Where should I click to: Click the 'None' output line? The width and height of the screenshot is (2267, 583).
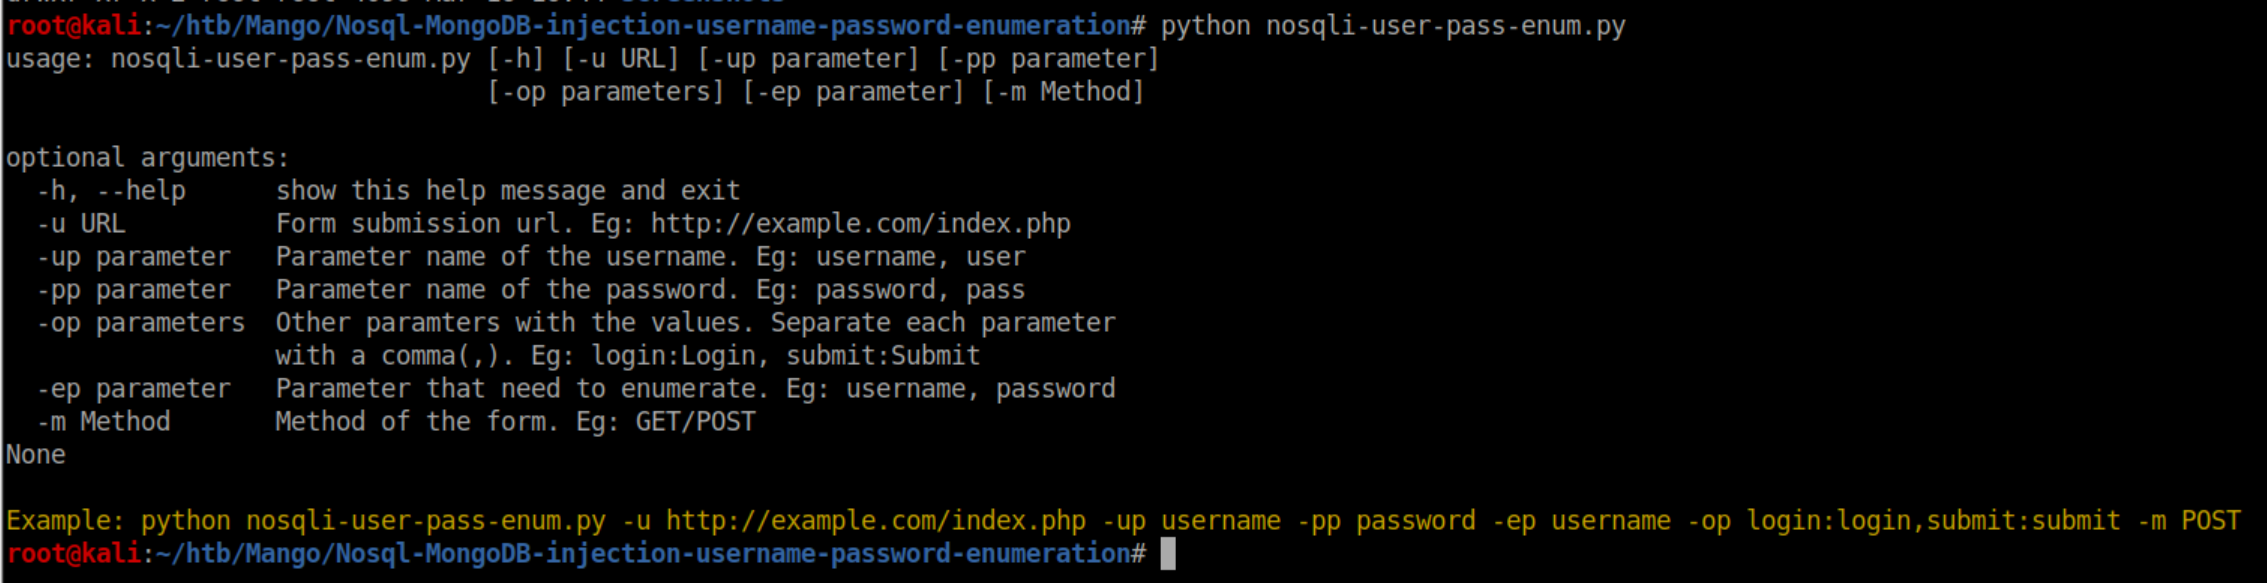pos(35,455)
